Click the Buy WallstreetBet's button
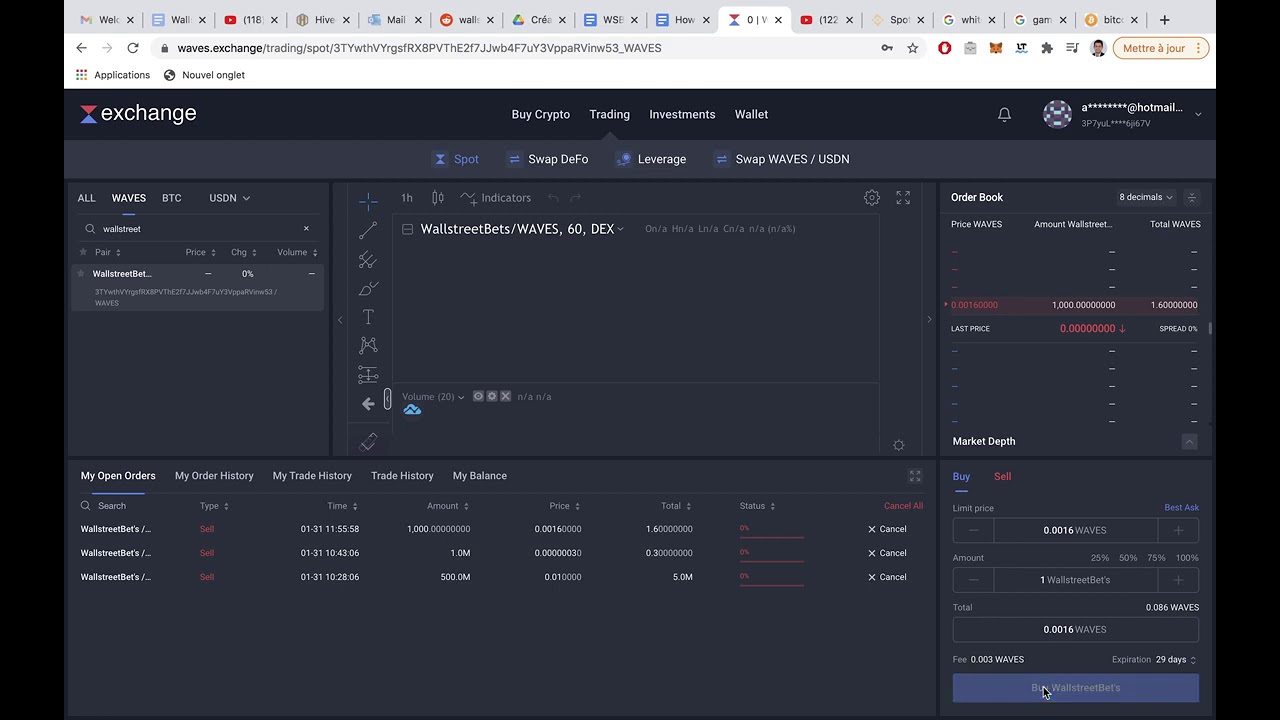The width and height of the screenshot is (1280, 720). point(1075,688)
